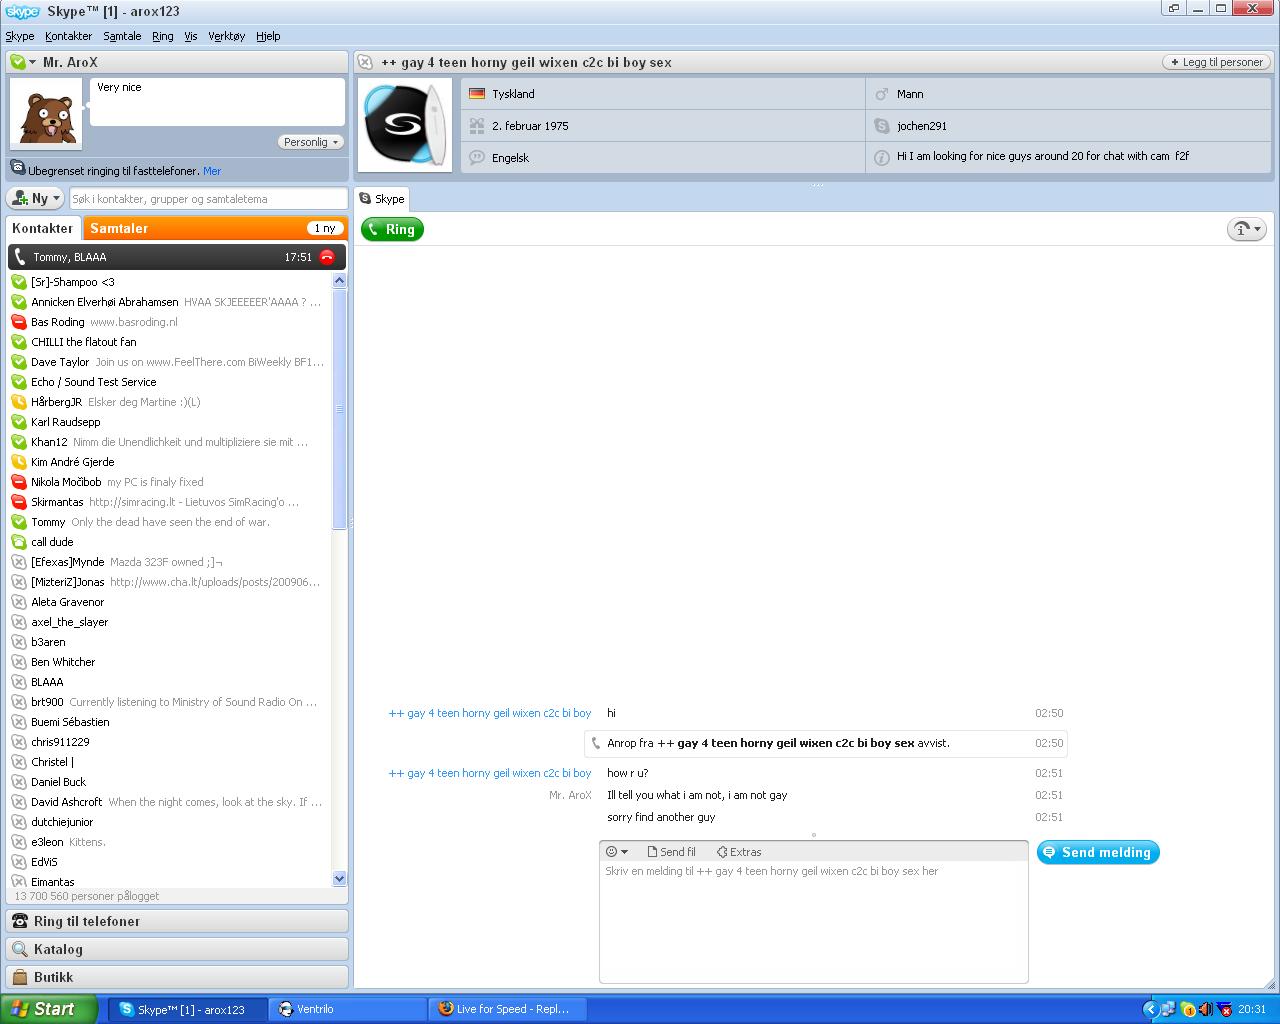The width and height of the screenshot is (1280, 1024).
Task: Open the Personlig dropdown
Action: point(310,142)
